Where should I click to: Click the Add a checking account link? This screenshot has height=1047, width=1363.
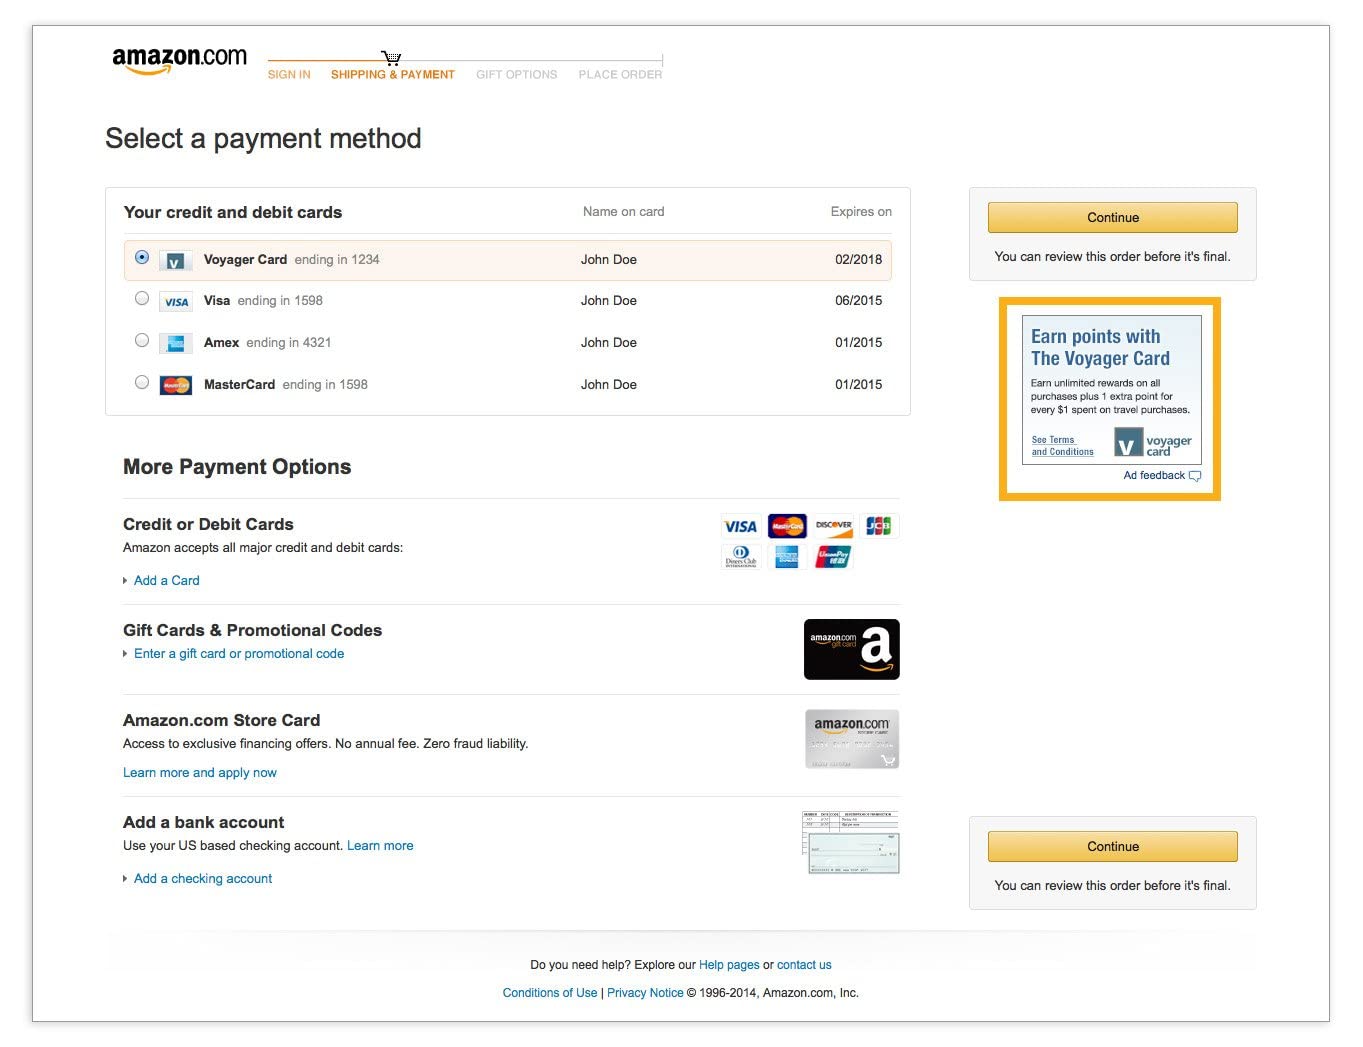pyautogui.click(x=203, y=879)
